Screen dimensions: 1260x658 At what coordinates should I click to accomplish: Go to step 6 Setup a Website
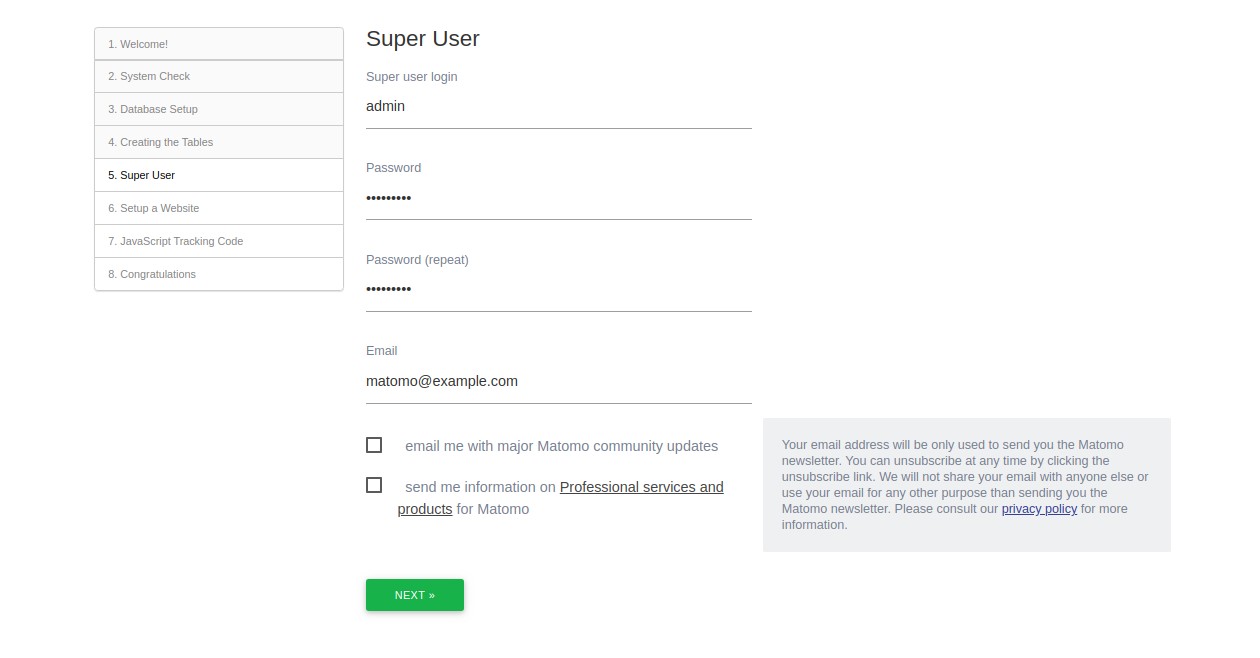(219, 209)
